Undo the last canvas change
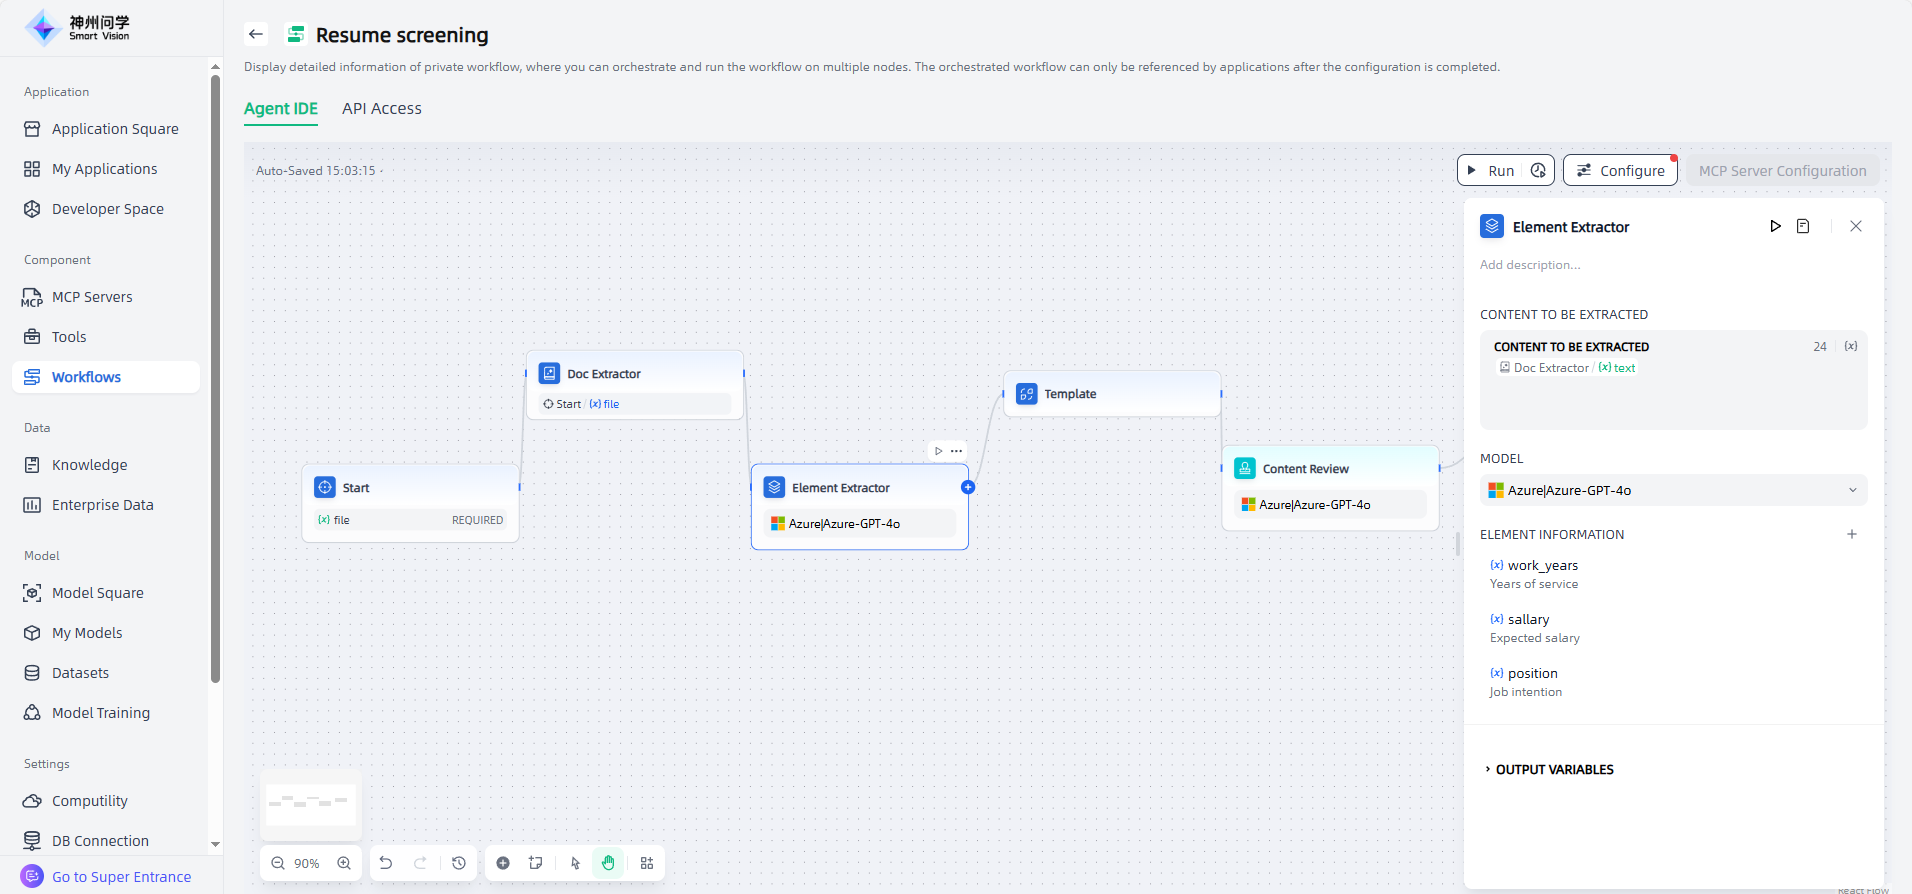 tap(386, 863)
